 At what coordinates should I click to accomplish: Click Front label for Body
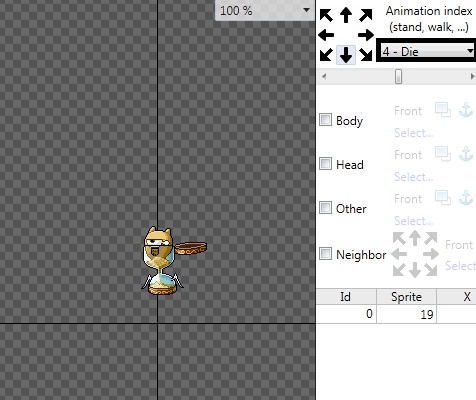coord(408,111)
